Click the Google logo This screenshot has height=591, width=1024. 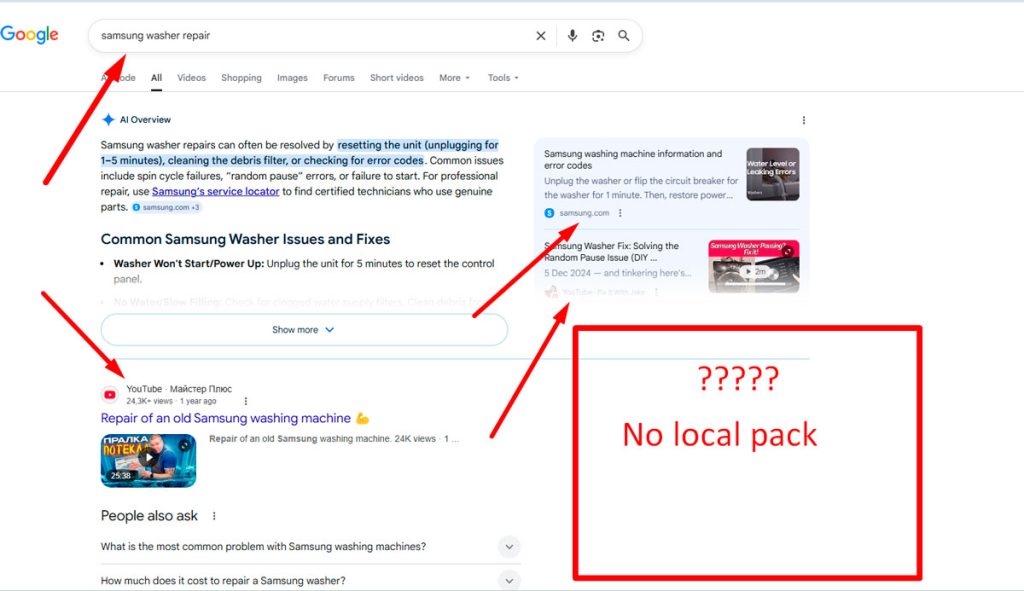coord(29,35)
